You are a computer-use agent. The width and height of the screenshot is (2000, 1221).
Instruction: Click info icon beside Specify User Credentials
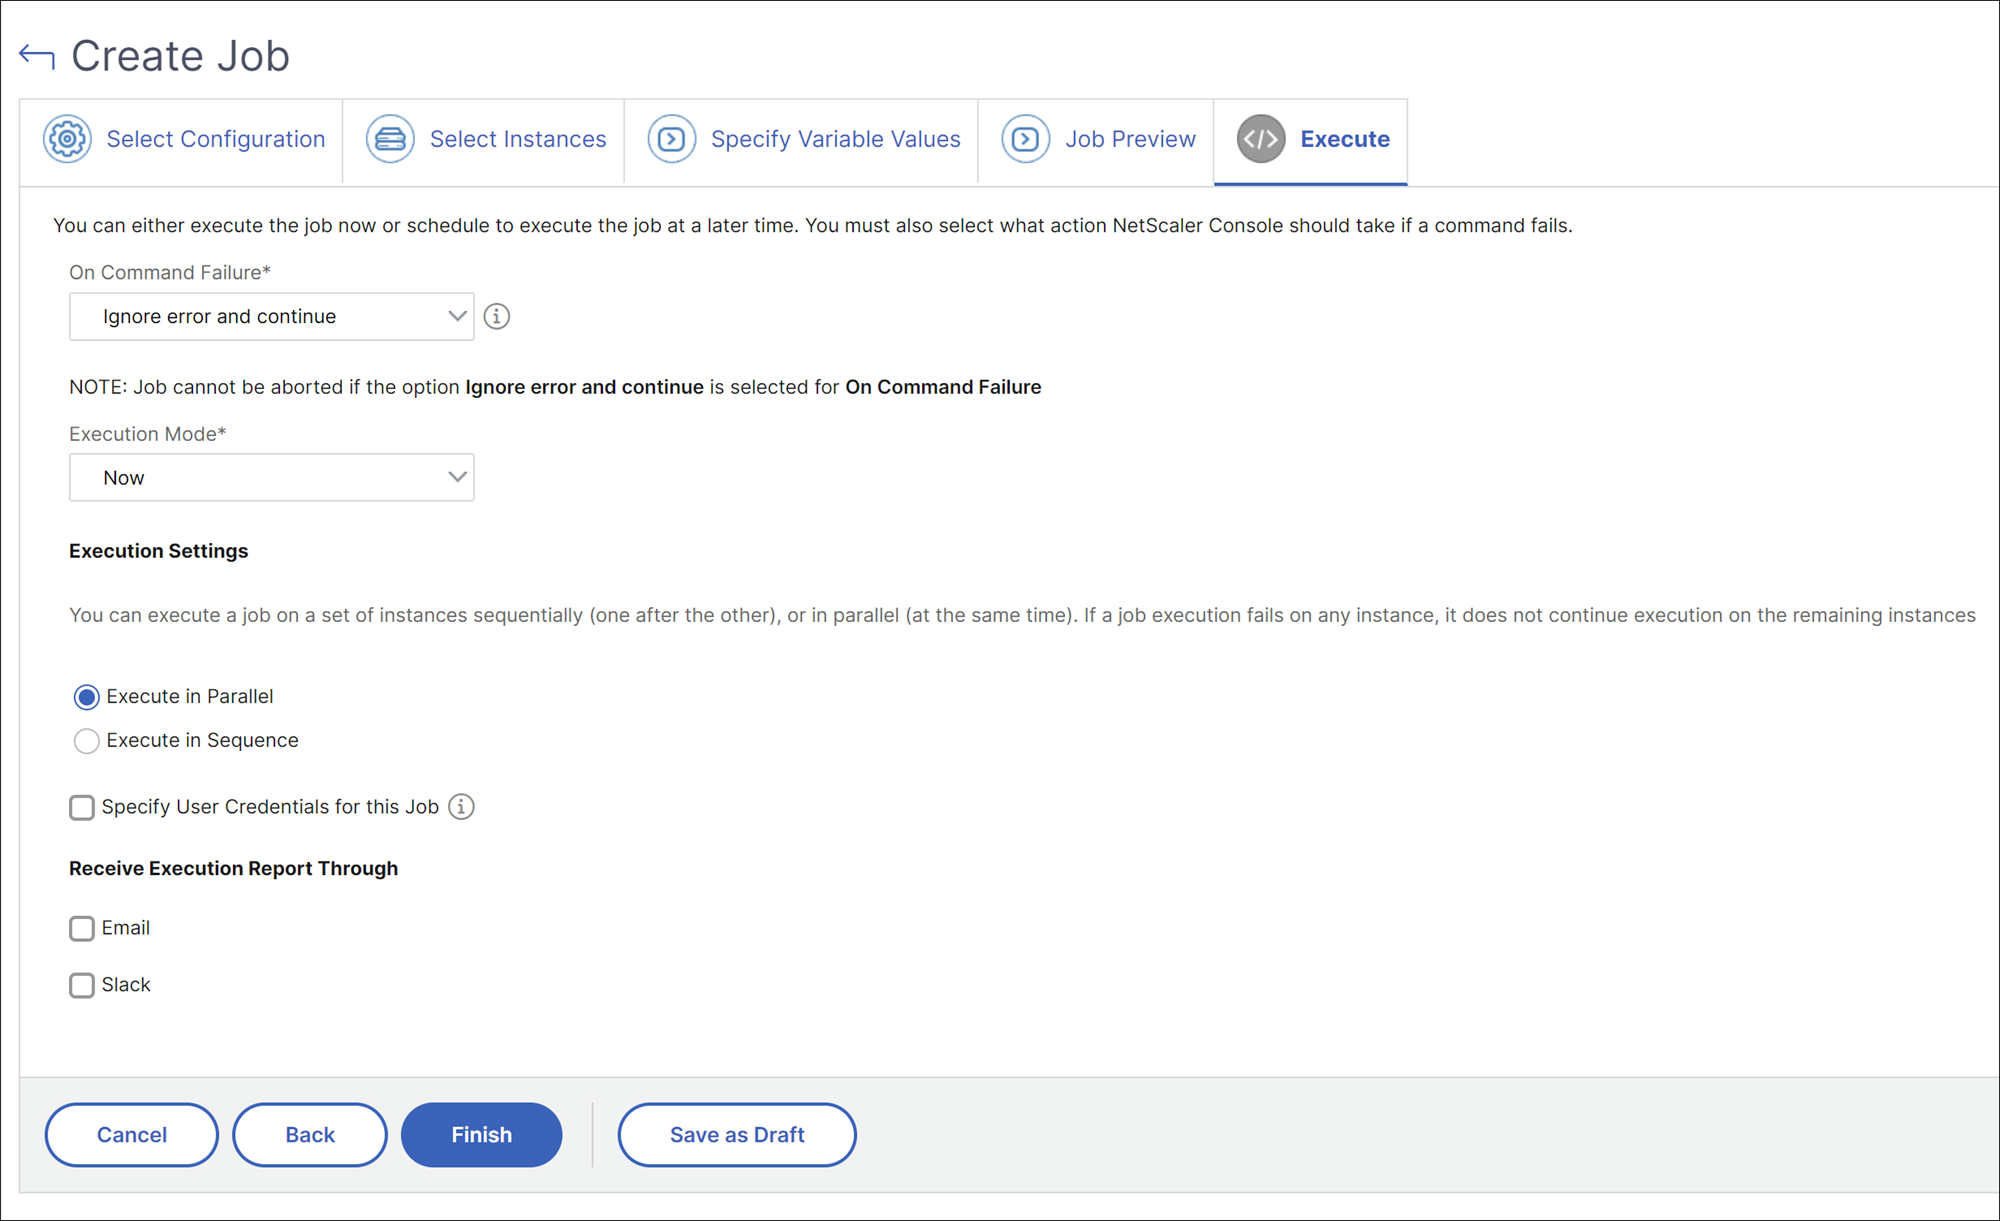pos(461,807)
